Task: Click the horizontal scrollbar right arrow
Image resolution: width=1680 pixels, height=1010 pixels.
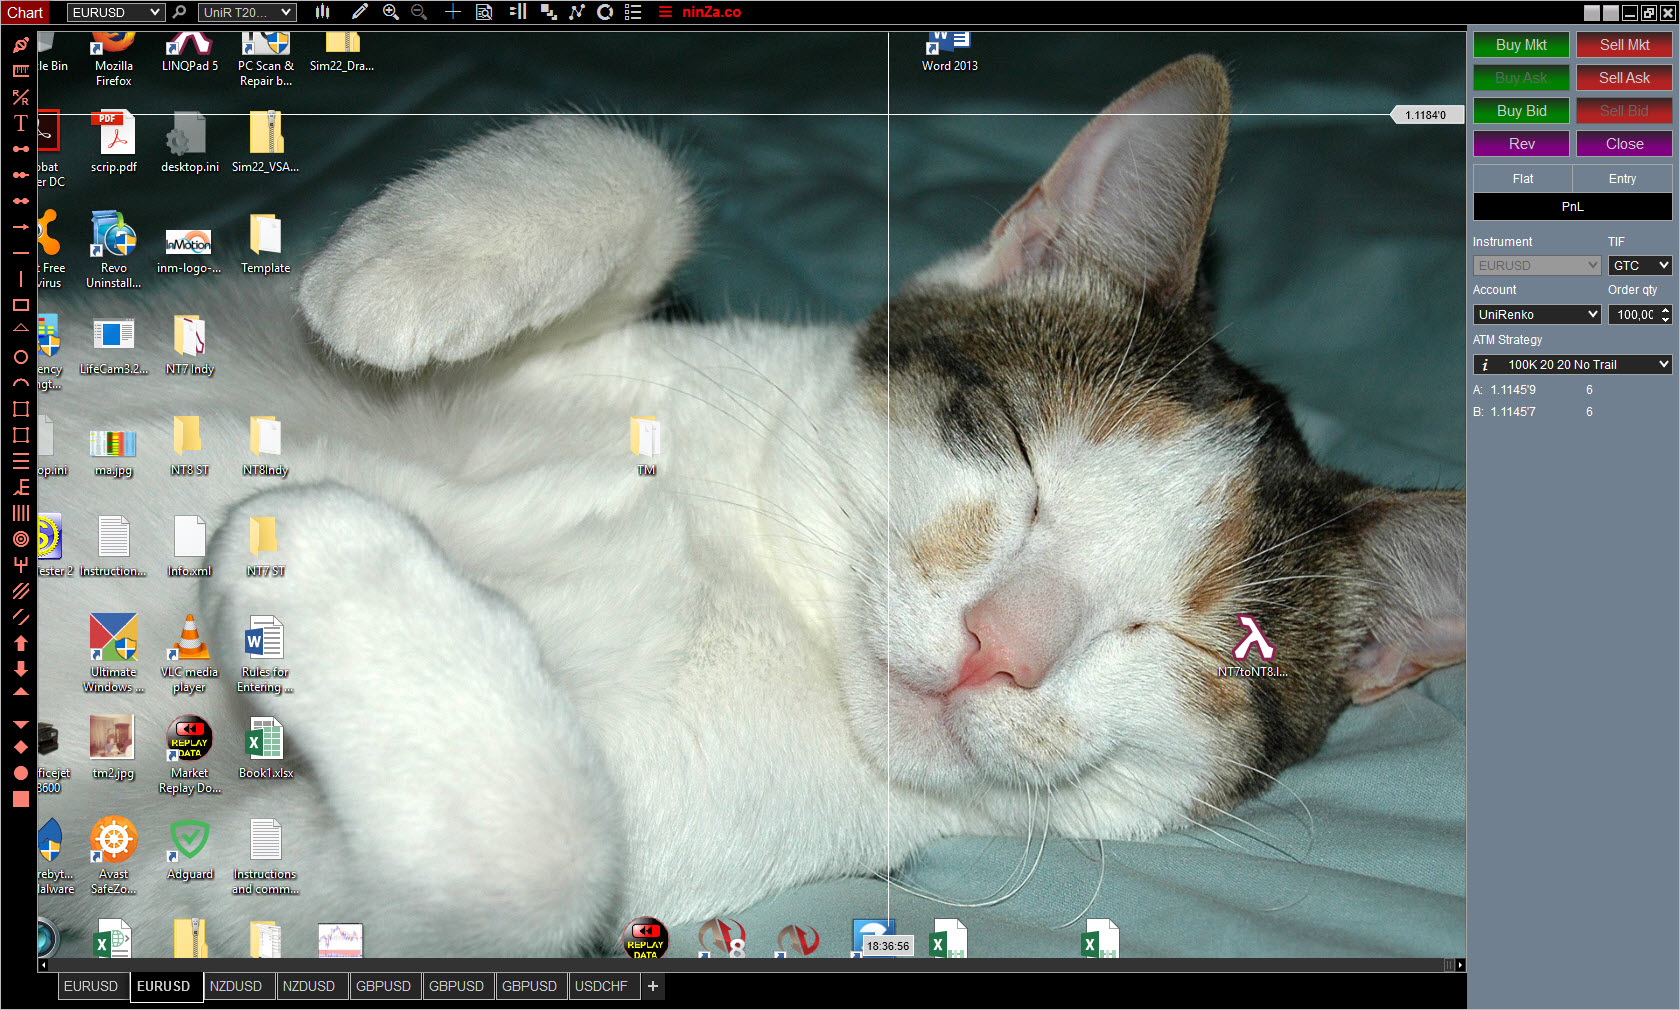Action: point(1460,965)
